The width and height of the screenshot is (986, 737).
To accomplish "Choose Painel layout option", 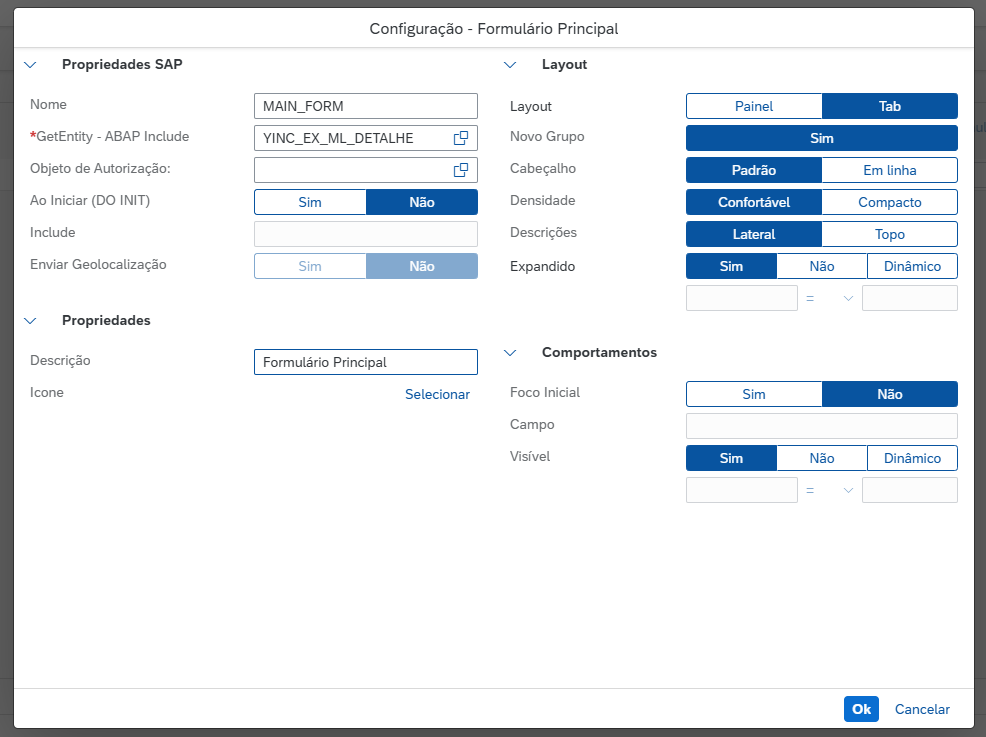I will (754, 106).
